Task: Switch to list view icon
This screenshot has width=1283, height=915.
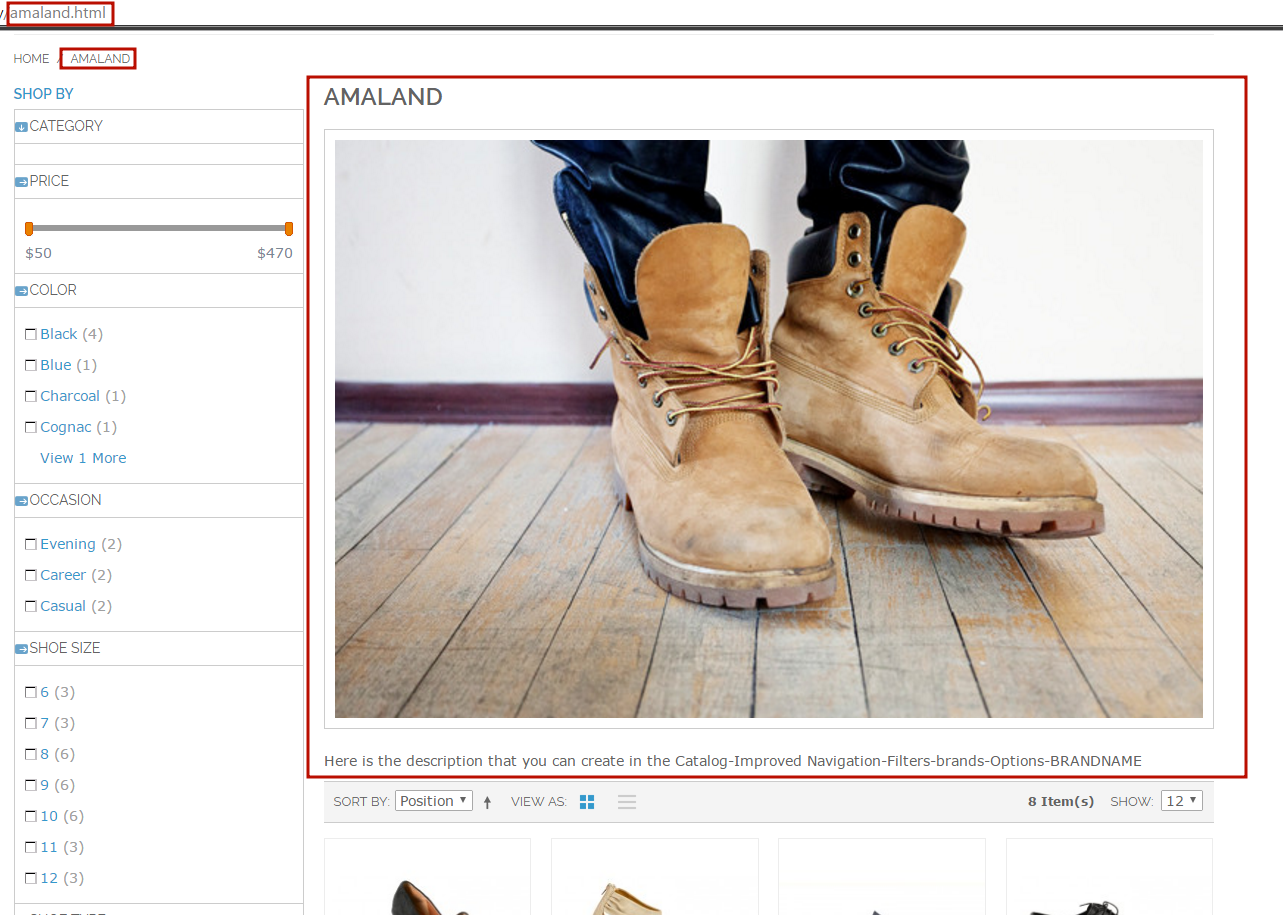Action: coord(627,802)
